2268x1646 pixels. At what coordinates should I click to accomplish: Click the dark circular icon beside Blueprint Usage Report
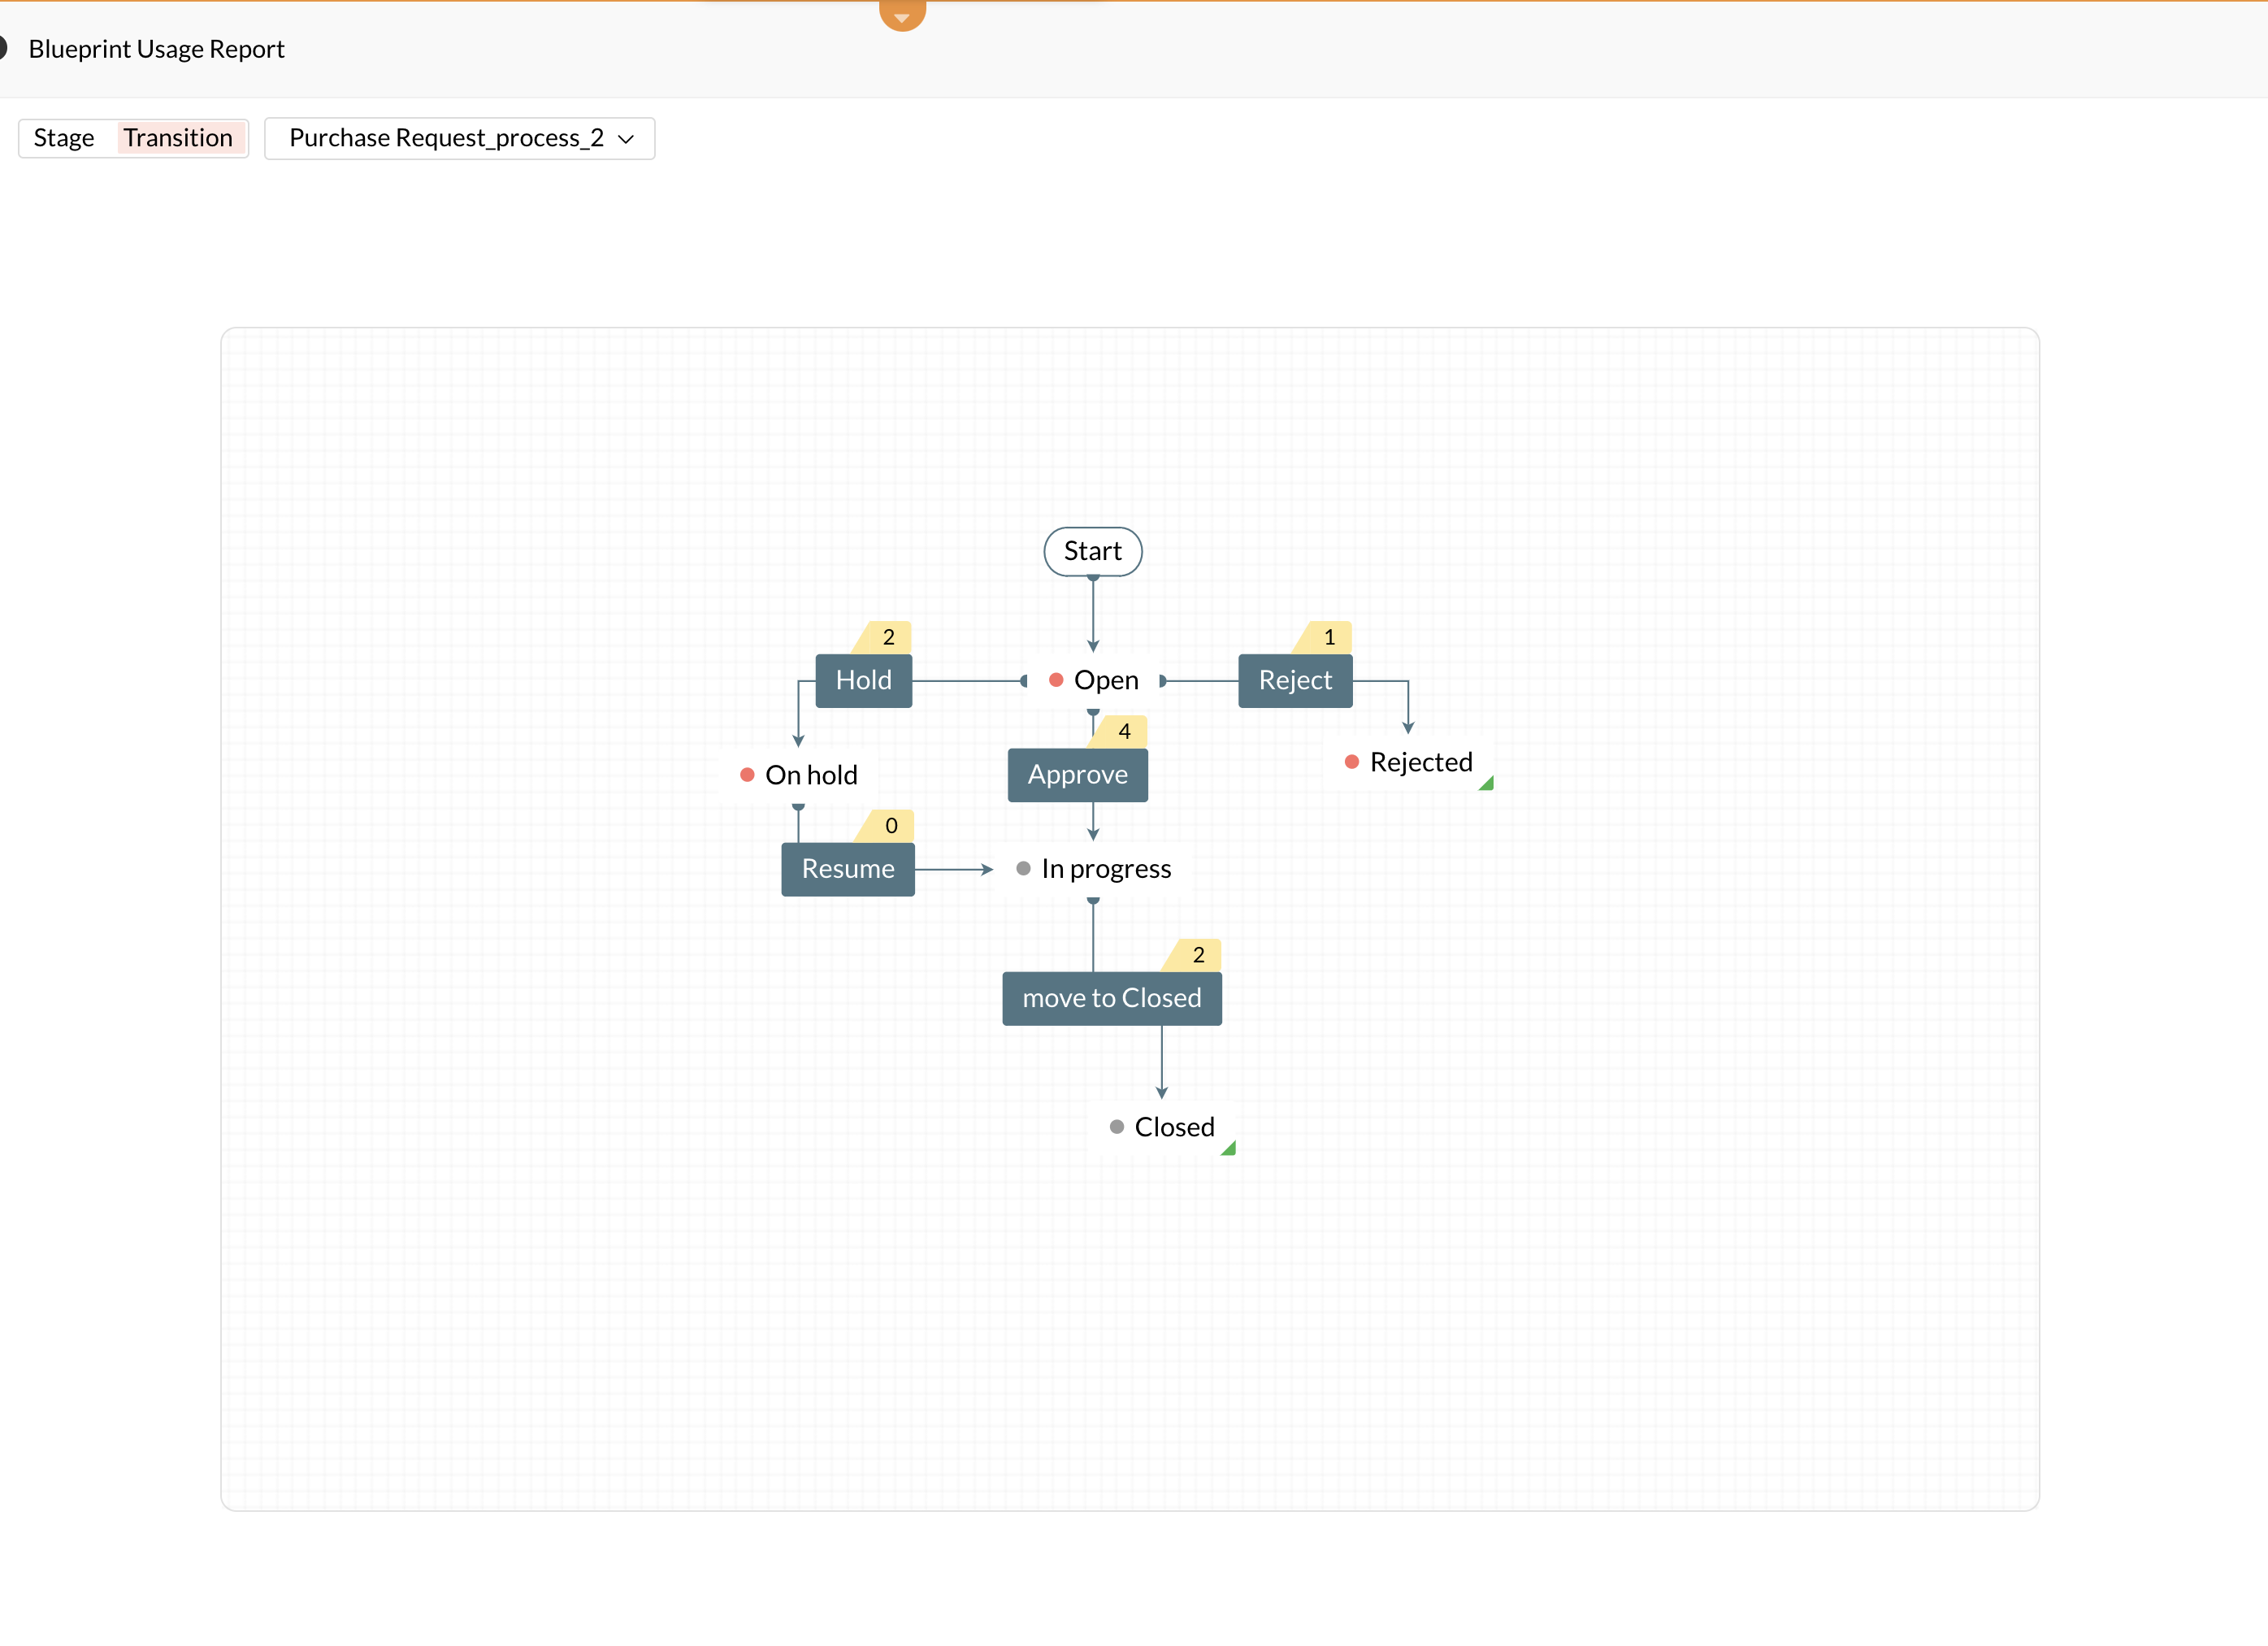click(3, 48)
